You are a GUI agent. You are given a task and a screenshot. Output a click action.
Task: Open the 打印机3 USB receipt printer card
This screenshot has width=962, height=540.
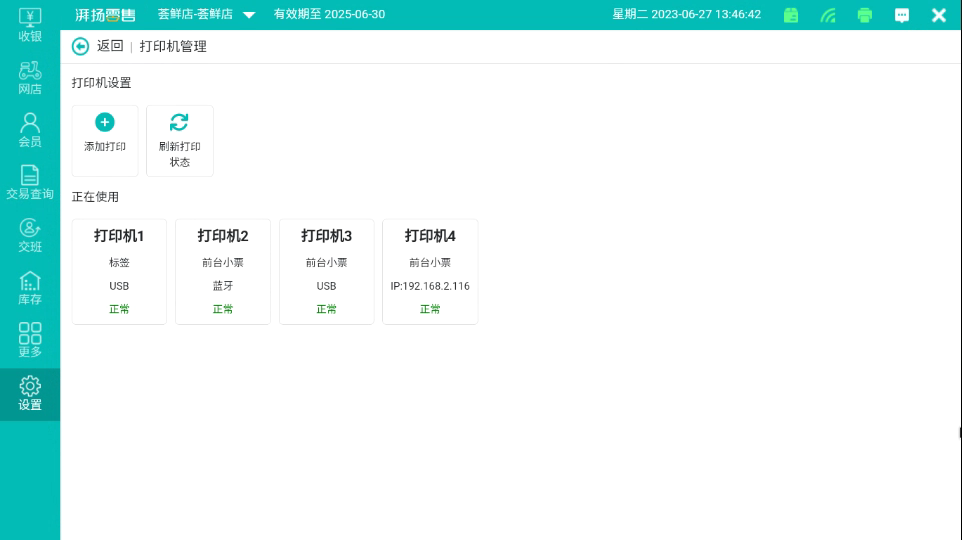326,272
